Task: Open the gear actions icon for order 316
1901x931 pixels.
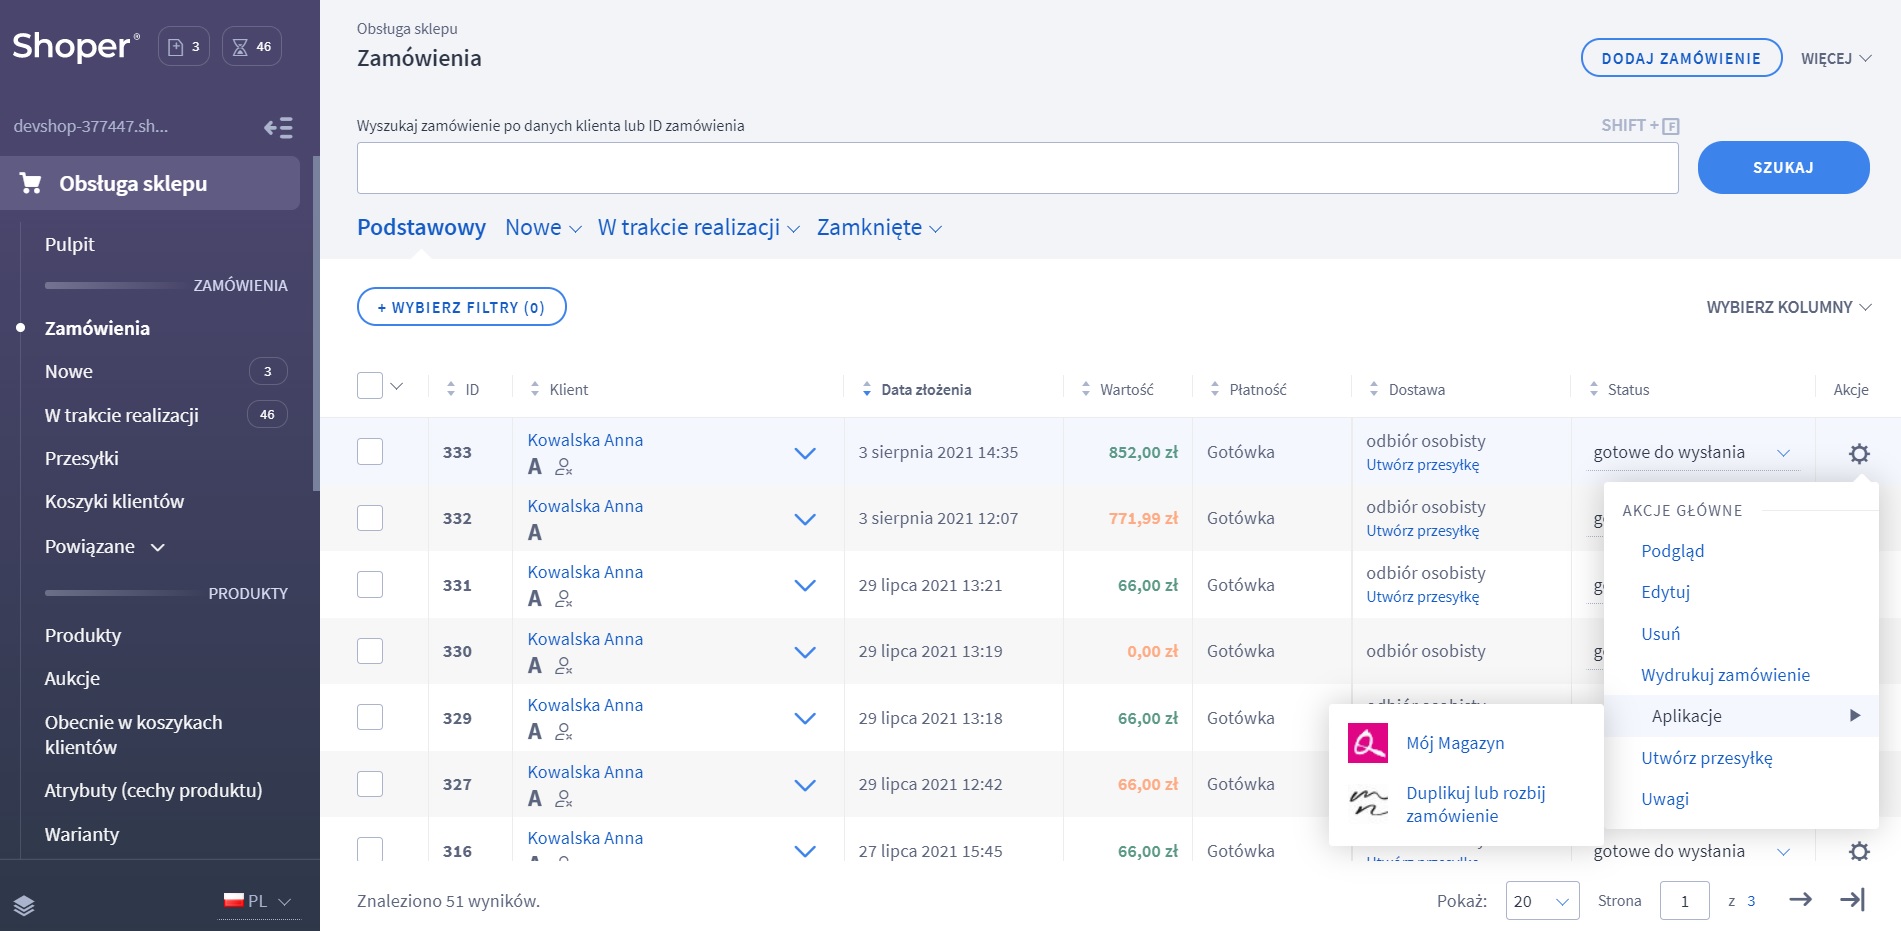Action: pyautogui.click(x=1859, y=851)
